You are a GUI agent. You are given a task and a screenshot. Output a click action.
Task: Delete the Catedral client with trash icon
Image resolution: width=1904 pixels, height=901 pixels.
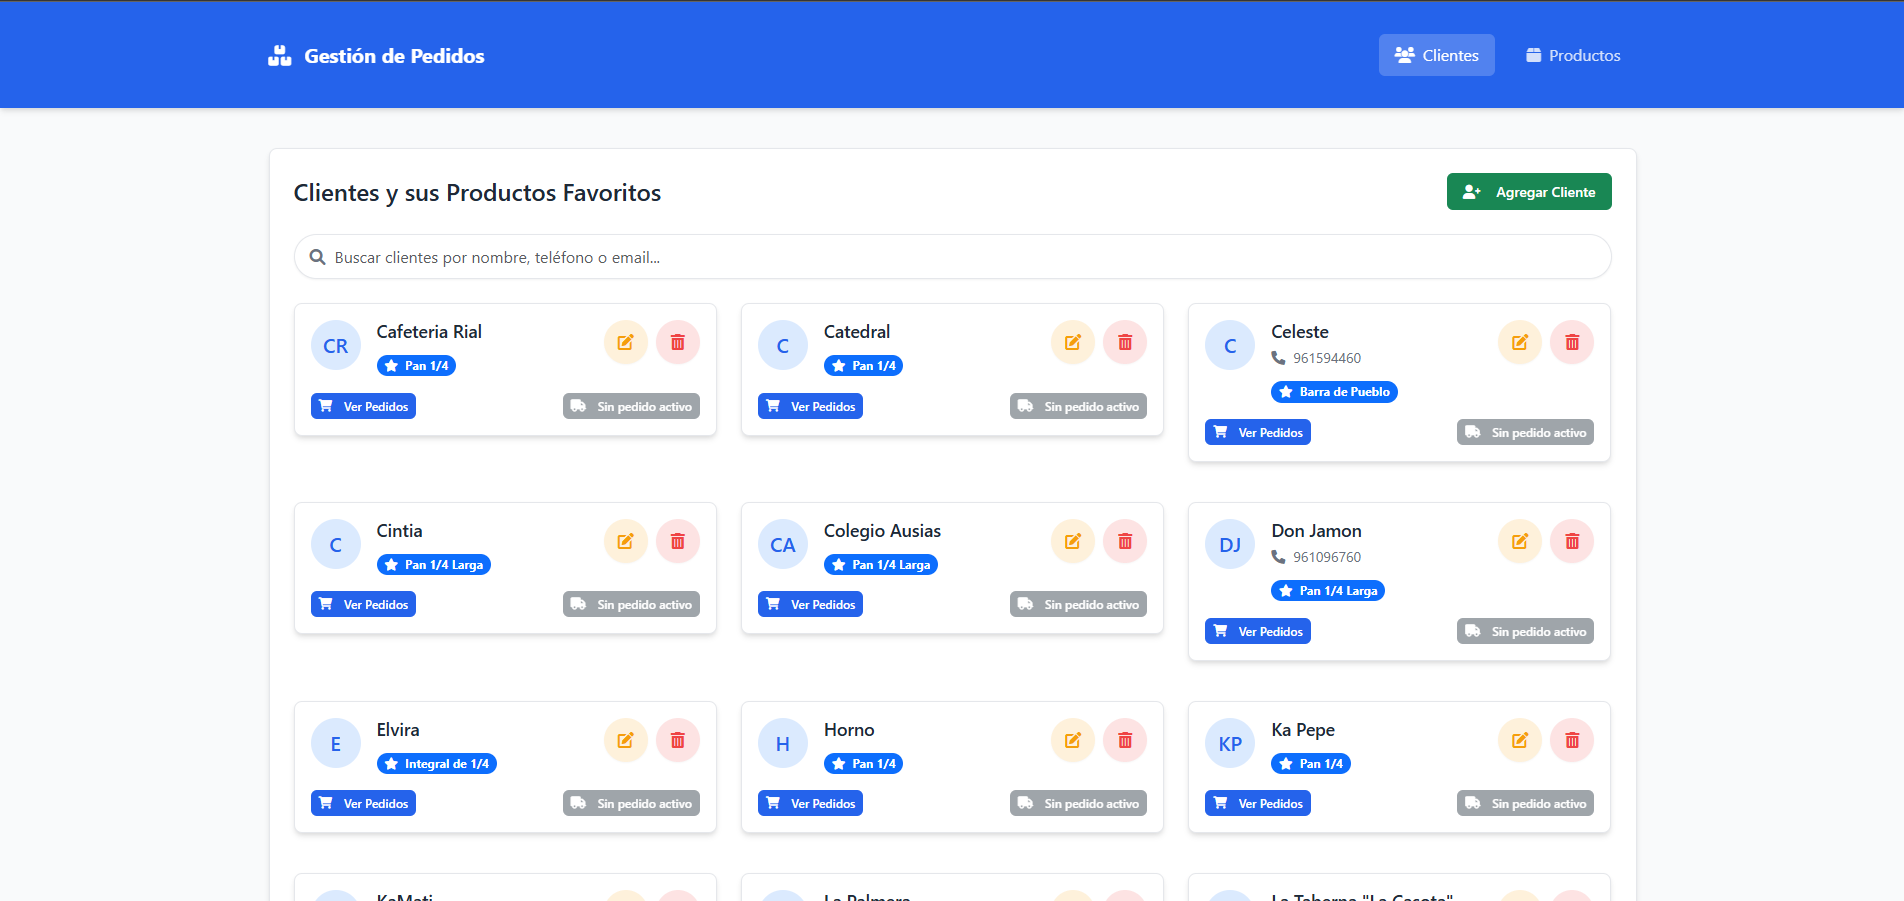coord(1124,343)
